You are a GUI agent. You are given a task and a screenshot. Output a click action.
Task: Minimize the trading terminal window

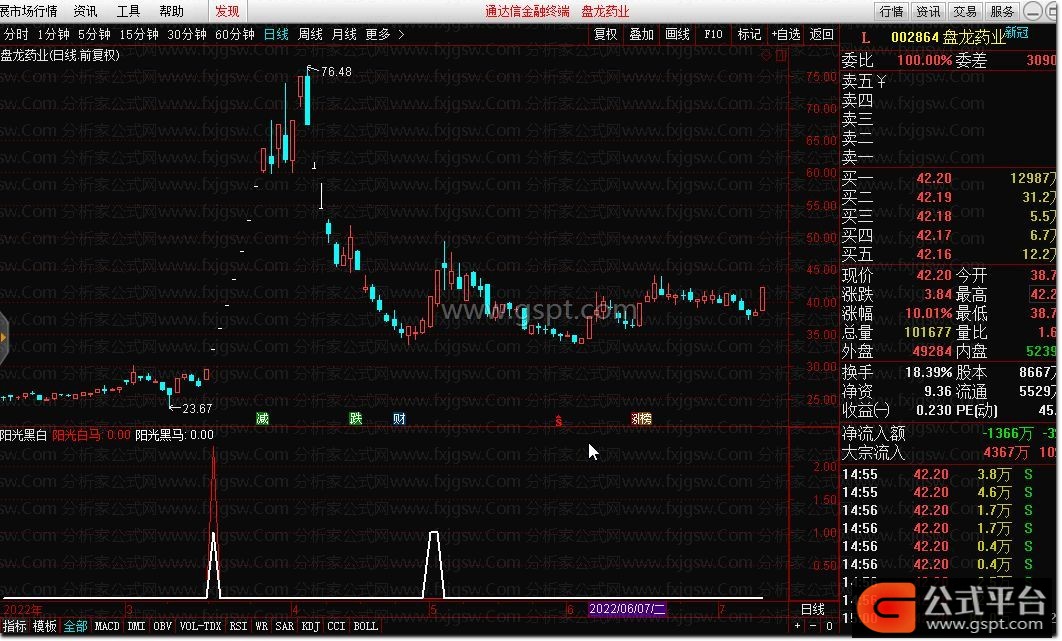coord(1034,11)
